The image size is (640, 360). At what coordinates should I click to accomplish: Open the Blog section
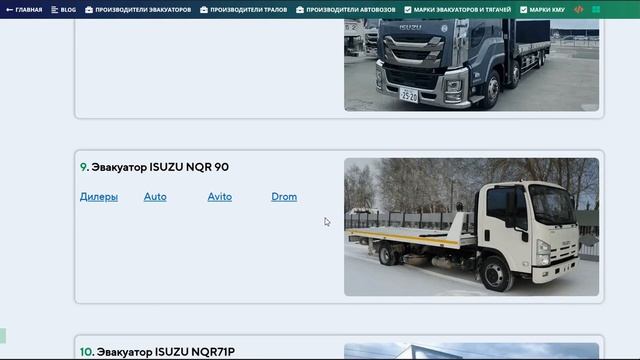(x=64, y=10)
